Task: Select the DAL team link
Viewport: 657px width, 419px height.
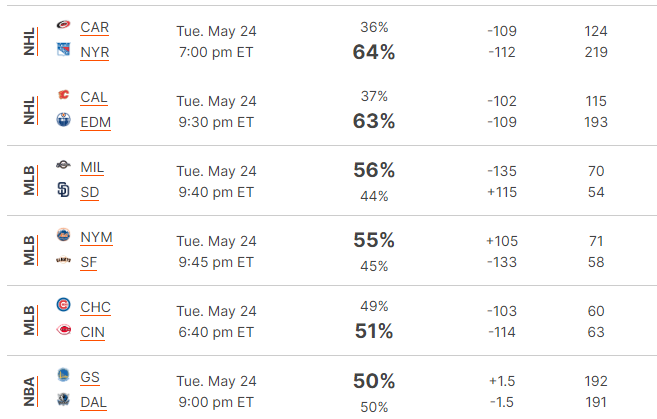Action: (93, 402)
